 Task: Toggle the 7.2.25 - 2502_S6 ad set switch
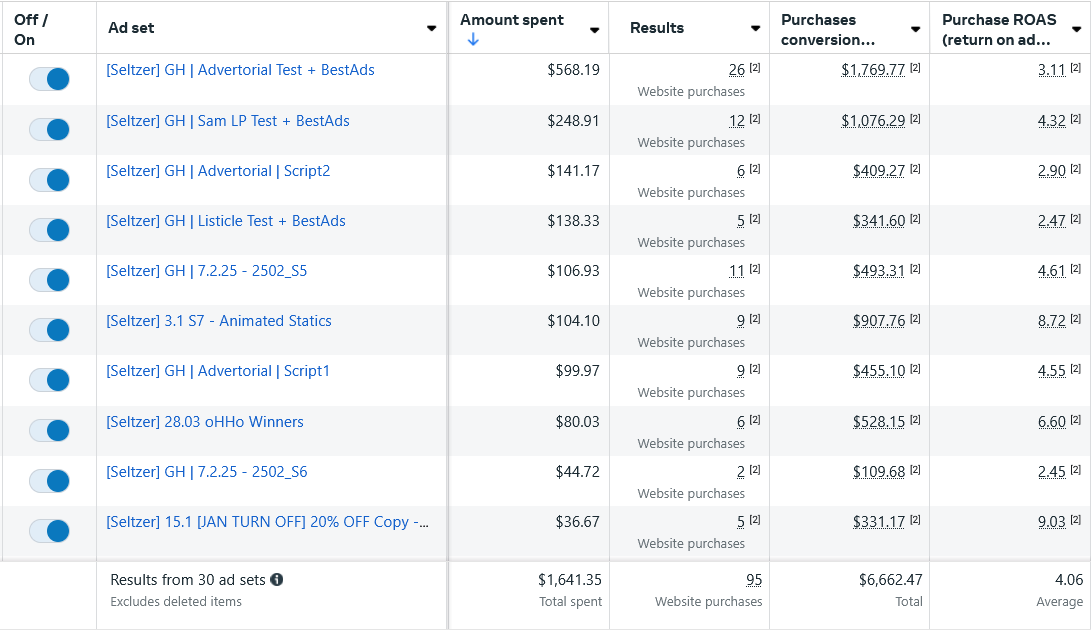(49, 481)
